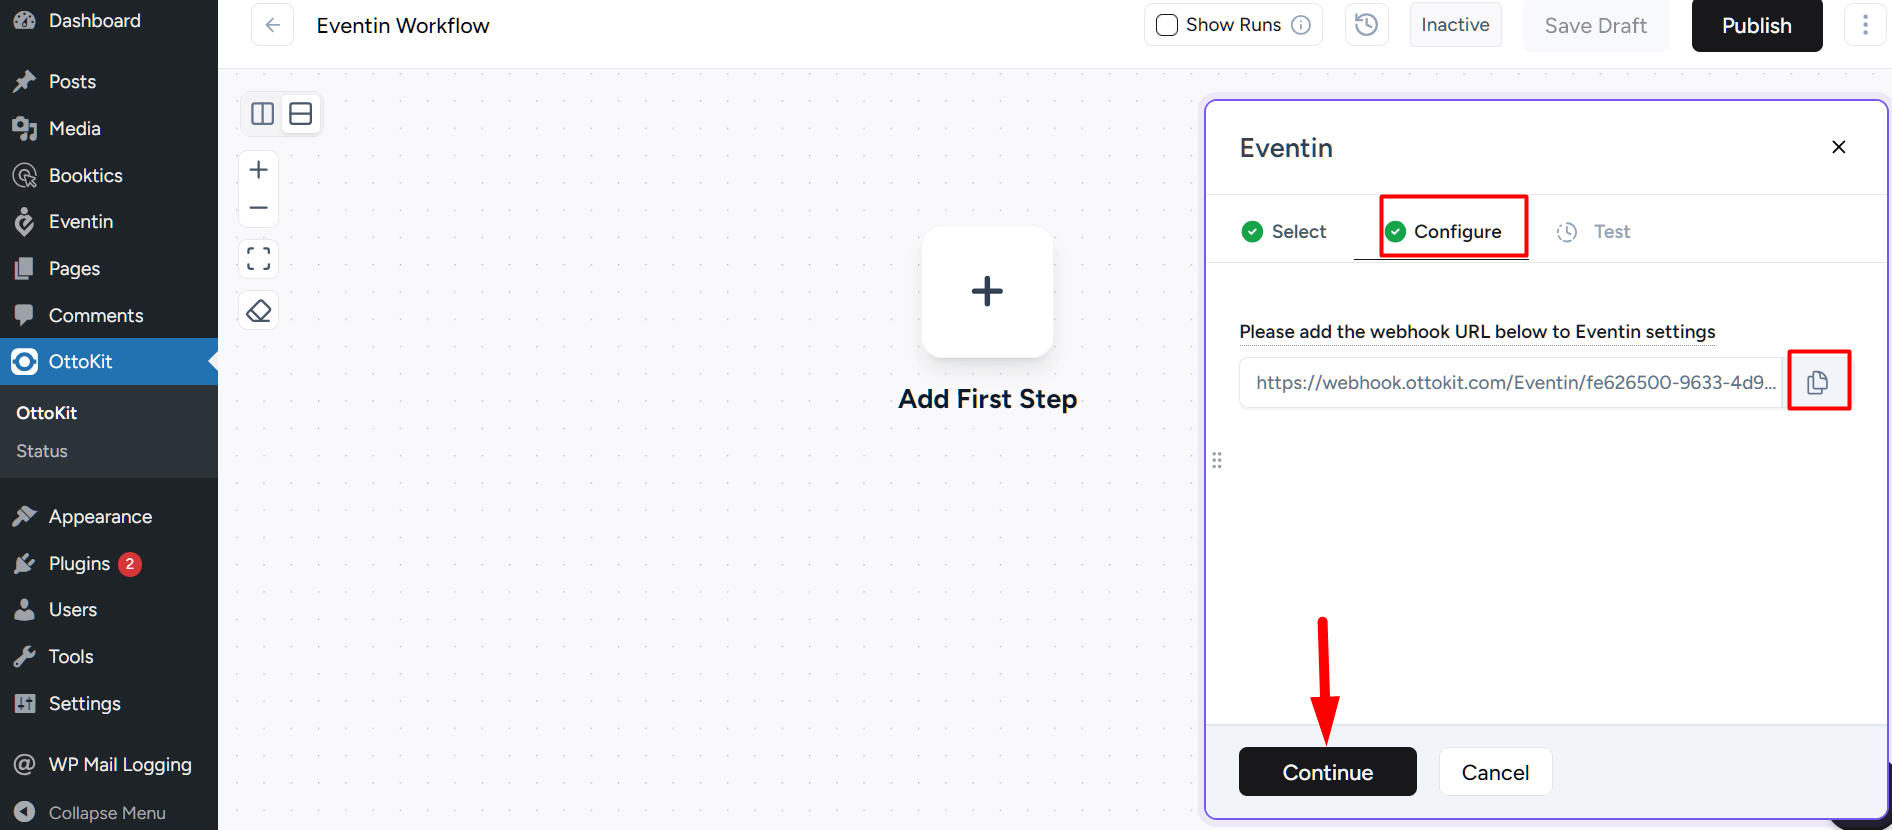Click the Publish button
This screenshot has width=1892, height=830.
click(x=1757, y=26)
